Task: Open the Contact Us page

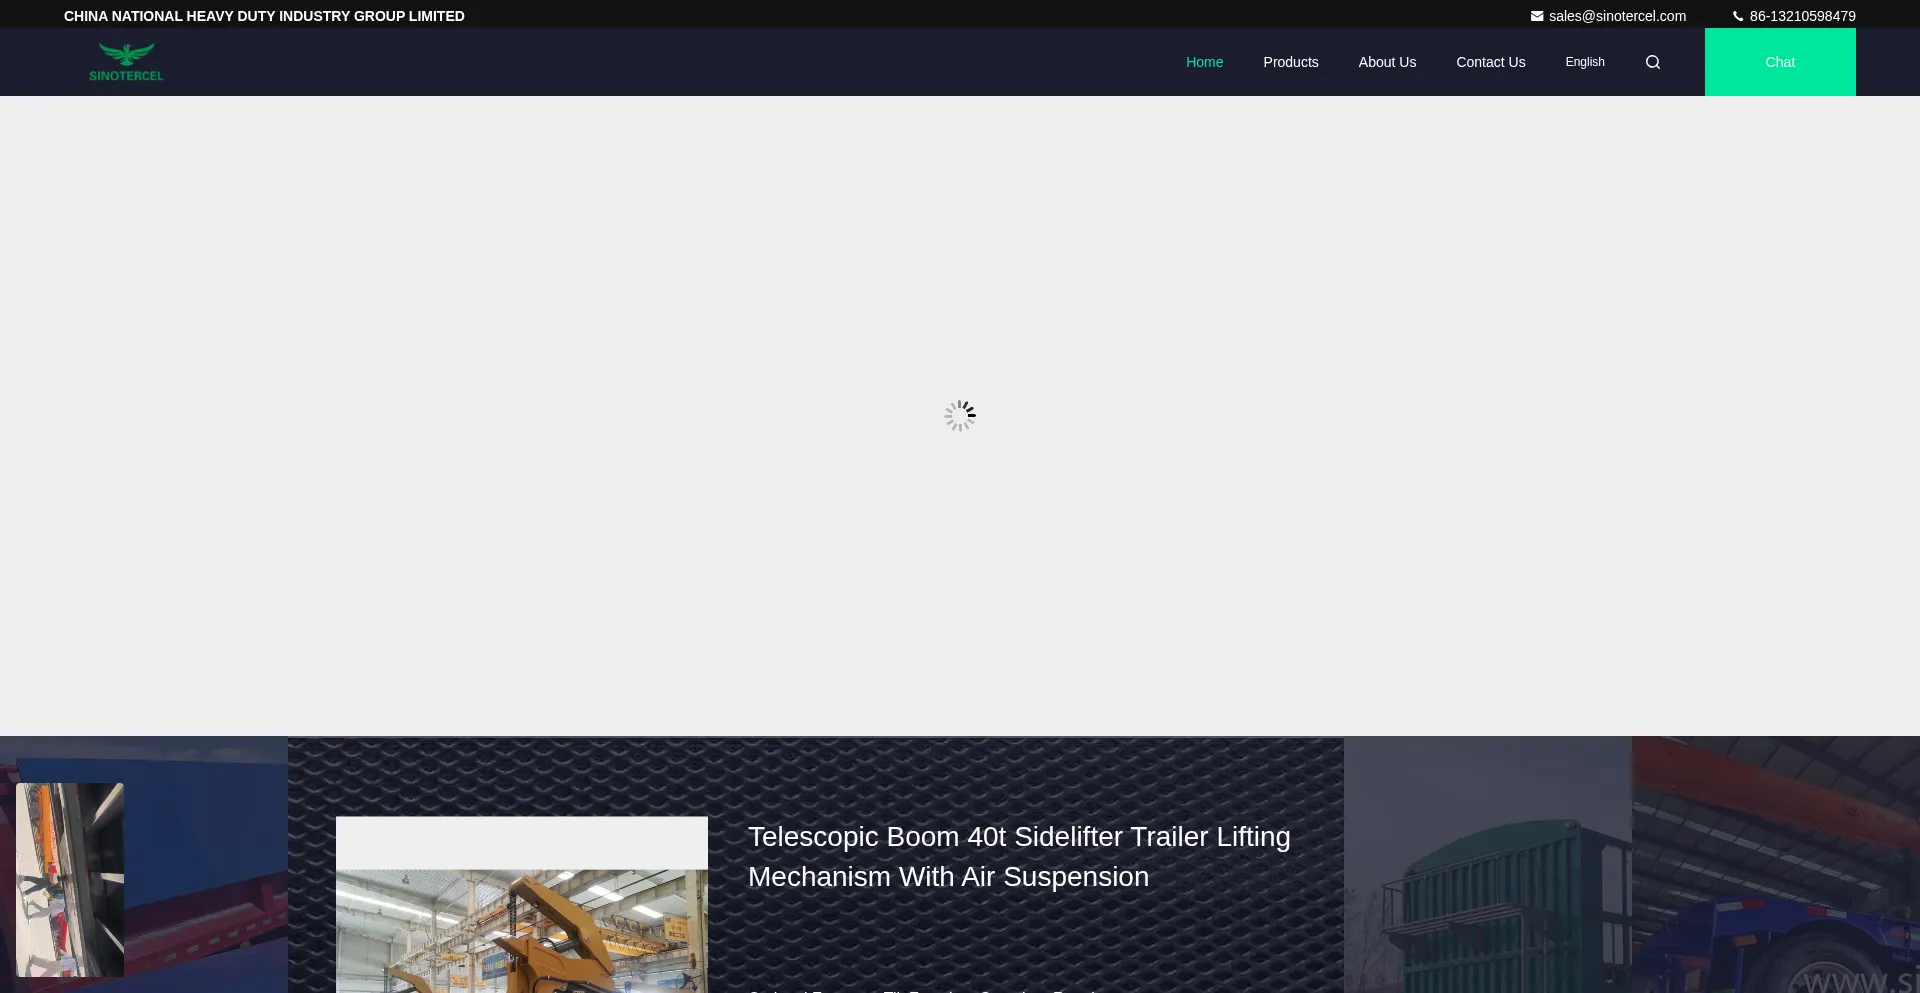Action: coord(1490,62)
